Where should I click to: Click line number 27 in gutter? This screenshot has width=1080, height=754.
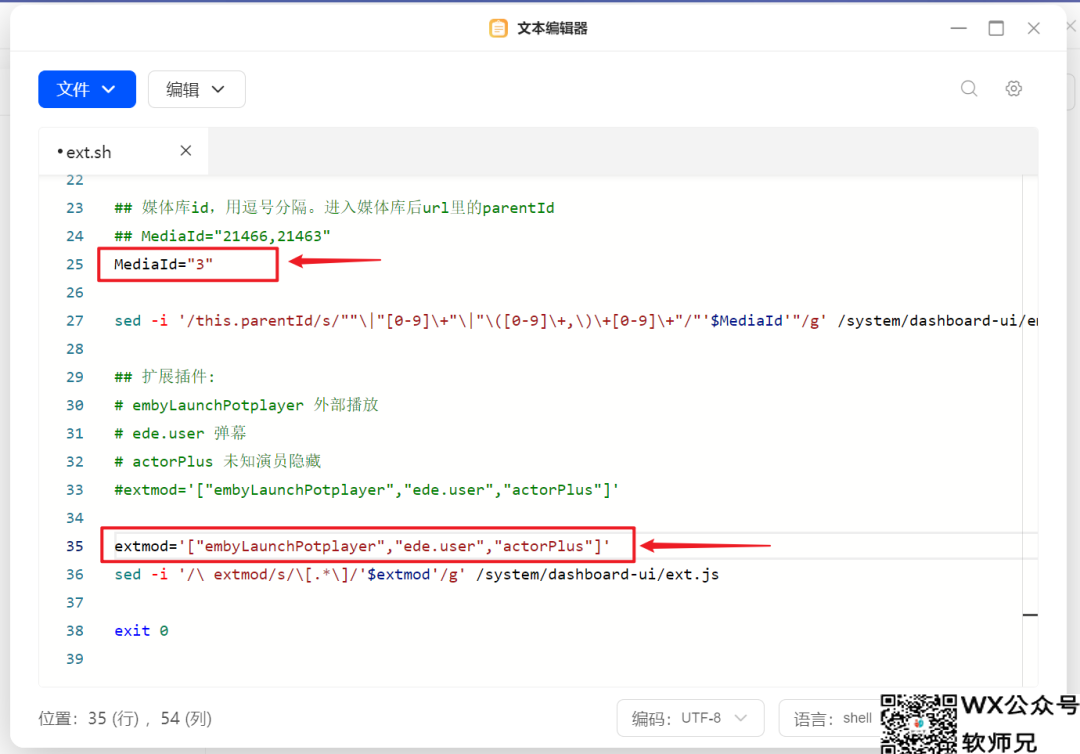74,321
